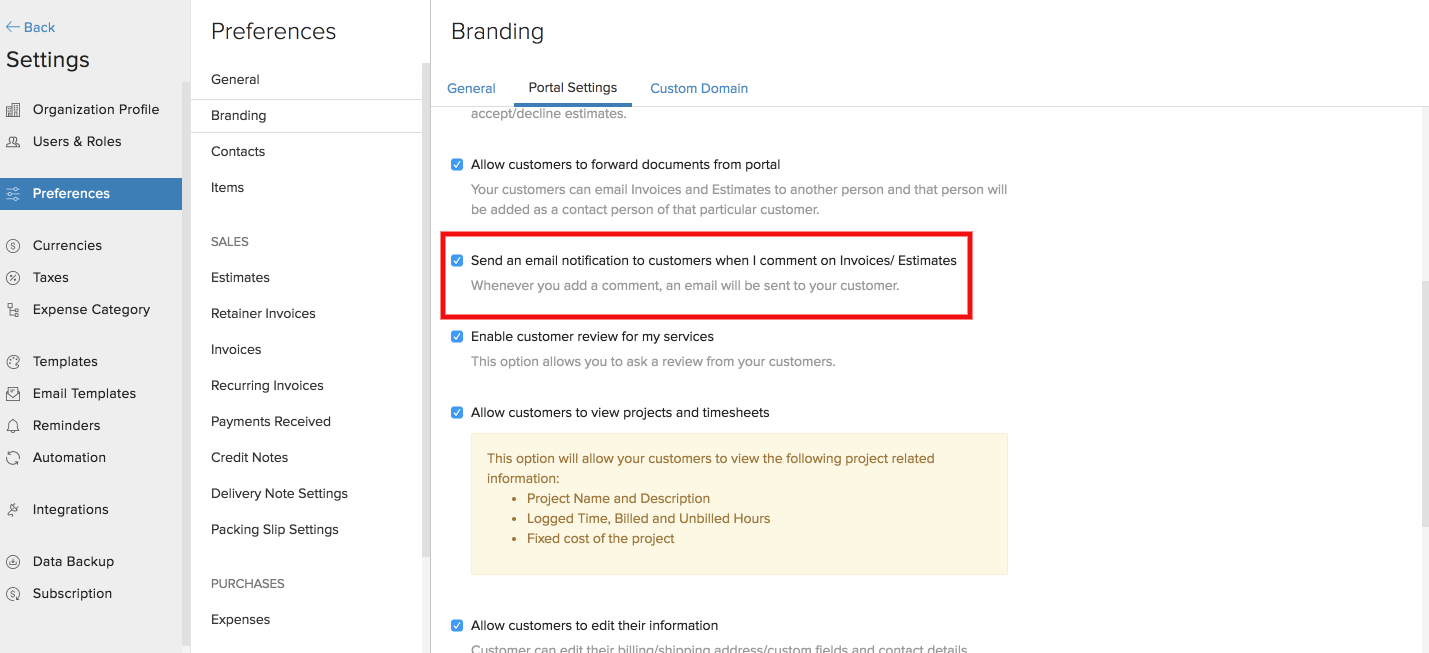Click the Reminders bell icon
This screenshot has height=653, width=1429.
(13, 426)
